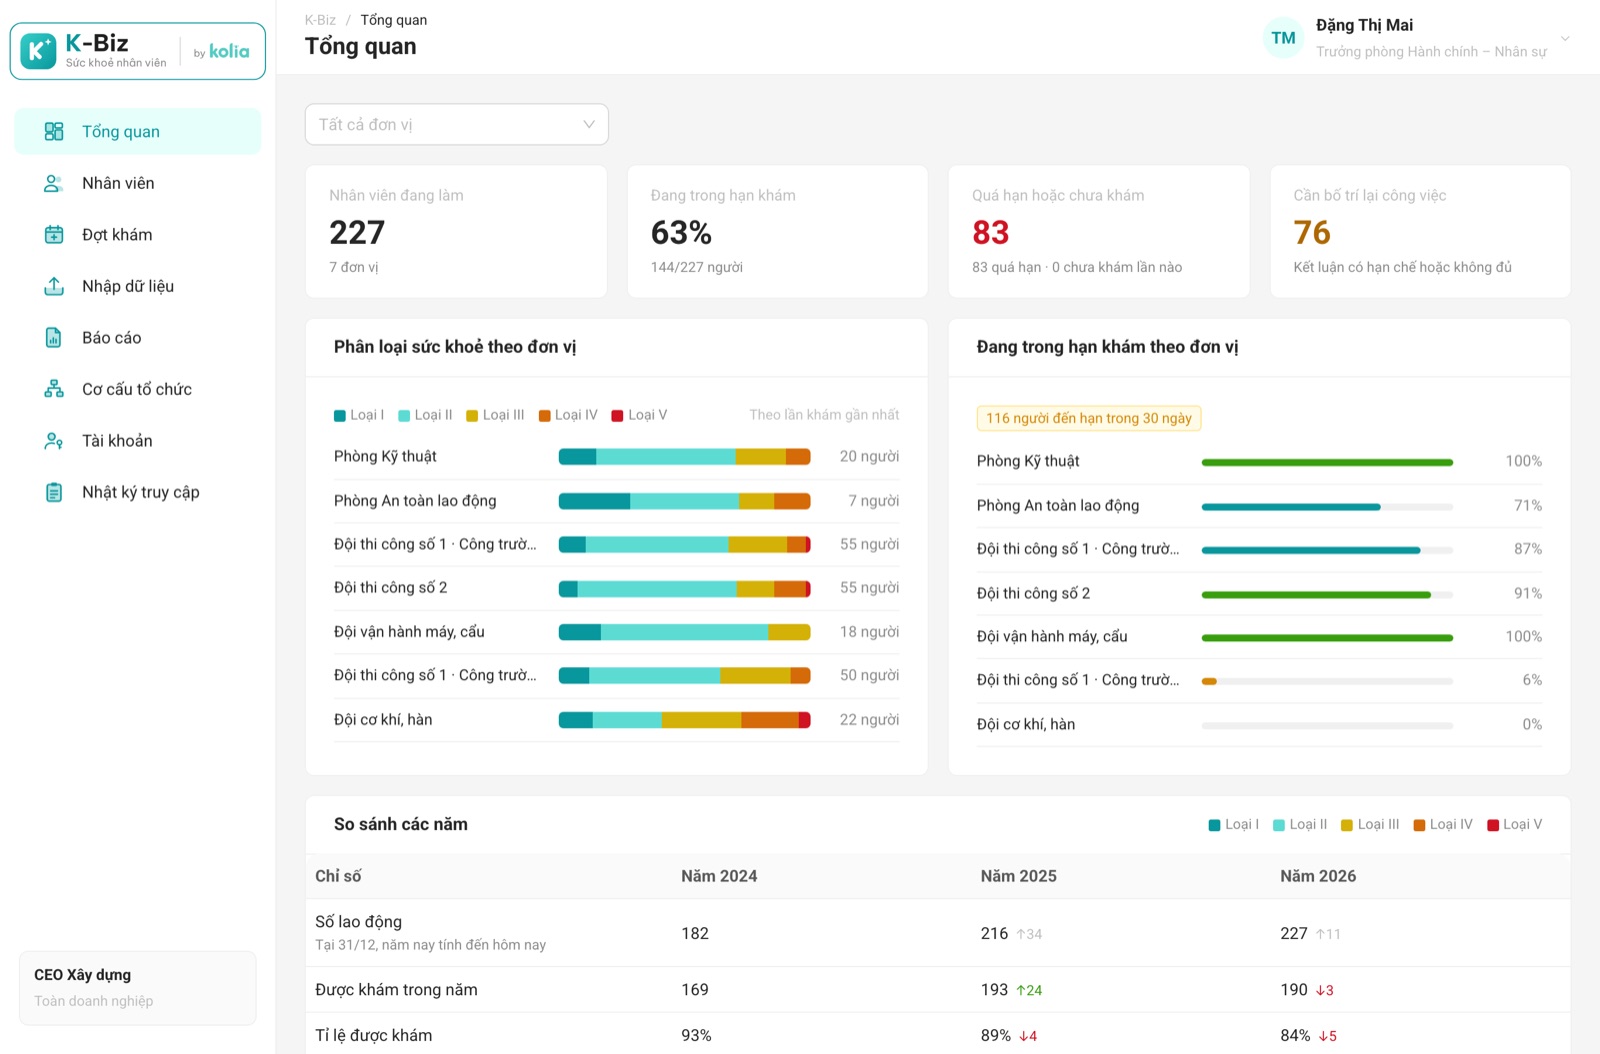Click the Phòng An toàn lao động 71% bar
1600x1054 pixels.
tap(1327, 507)
